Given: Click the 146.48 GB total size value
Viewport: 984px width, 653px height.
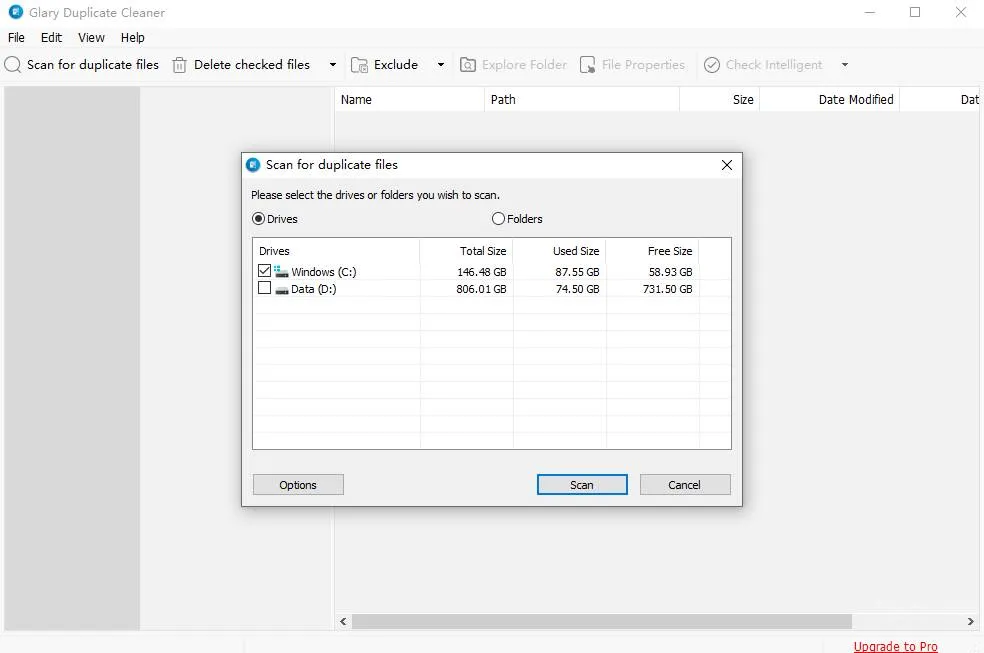Looking at the screenshot, I should click(481, 272).
